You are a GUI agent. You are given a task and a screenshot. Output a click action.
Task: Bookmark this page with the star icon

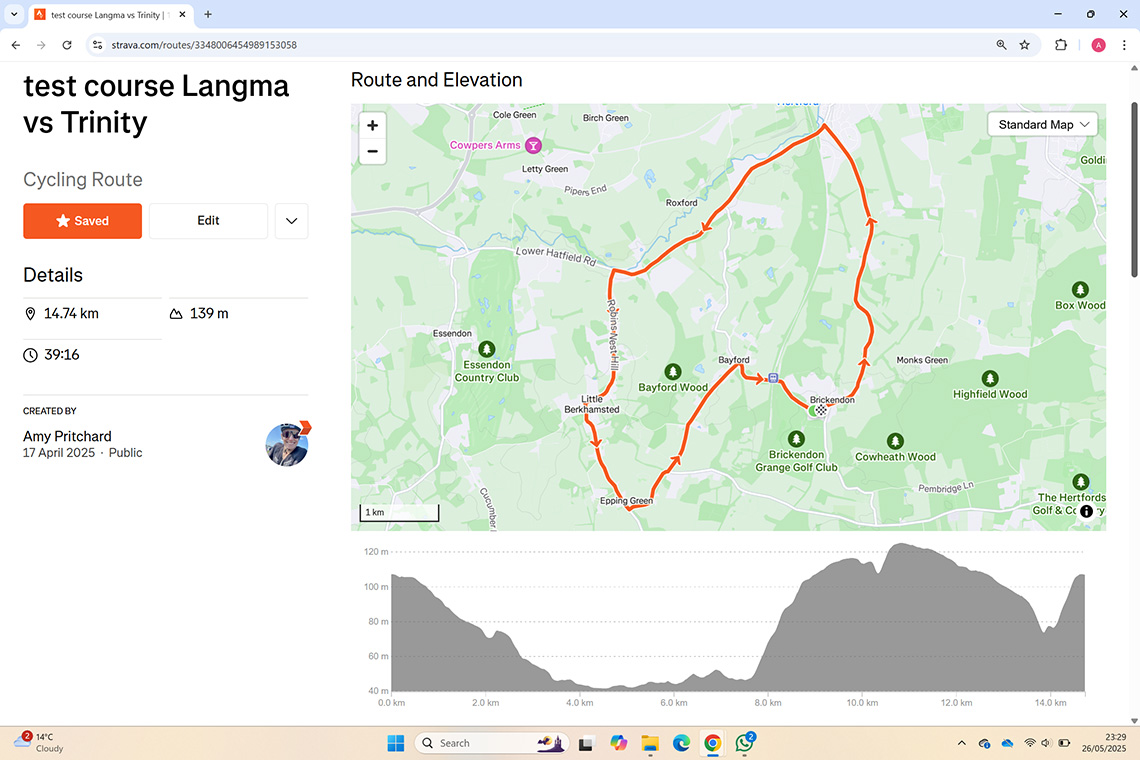pos(1025,45)
